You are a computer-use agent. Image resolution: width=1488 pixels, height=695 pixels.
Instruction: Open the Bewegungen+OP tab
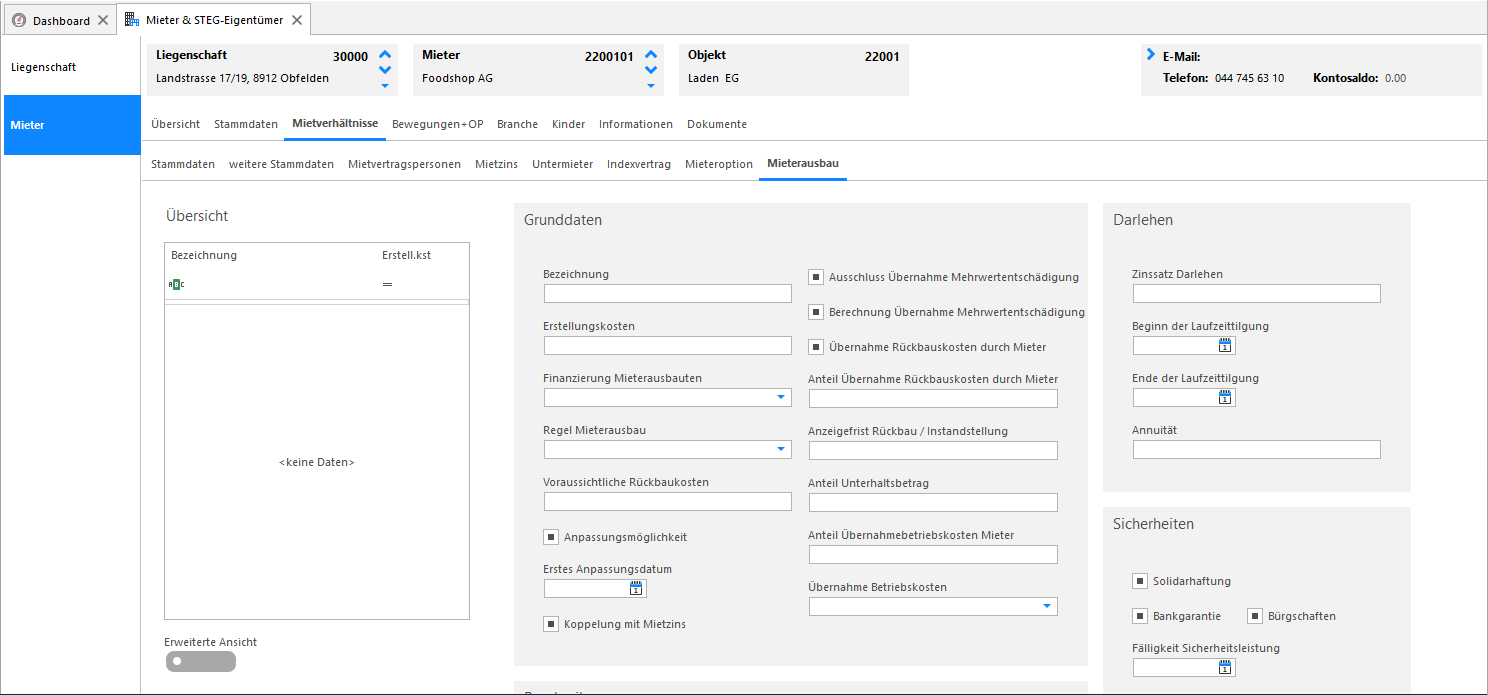pos(437,124)
